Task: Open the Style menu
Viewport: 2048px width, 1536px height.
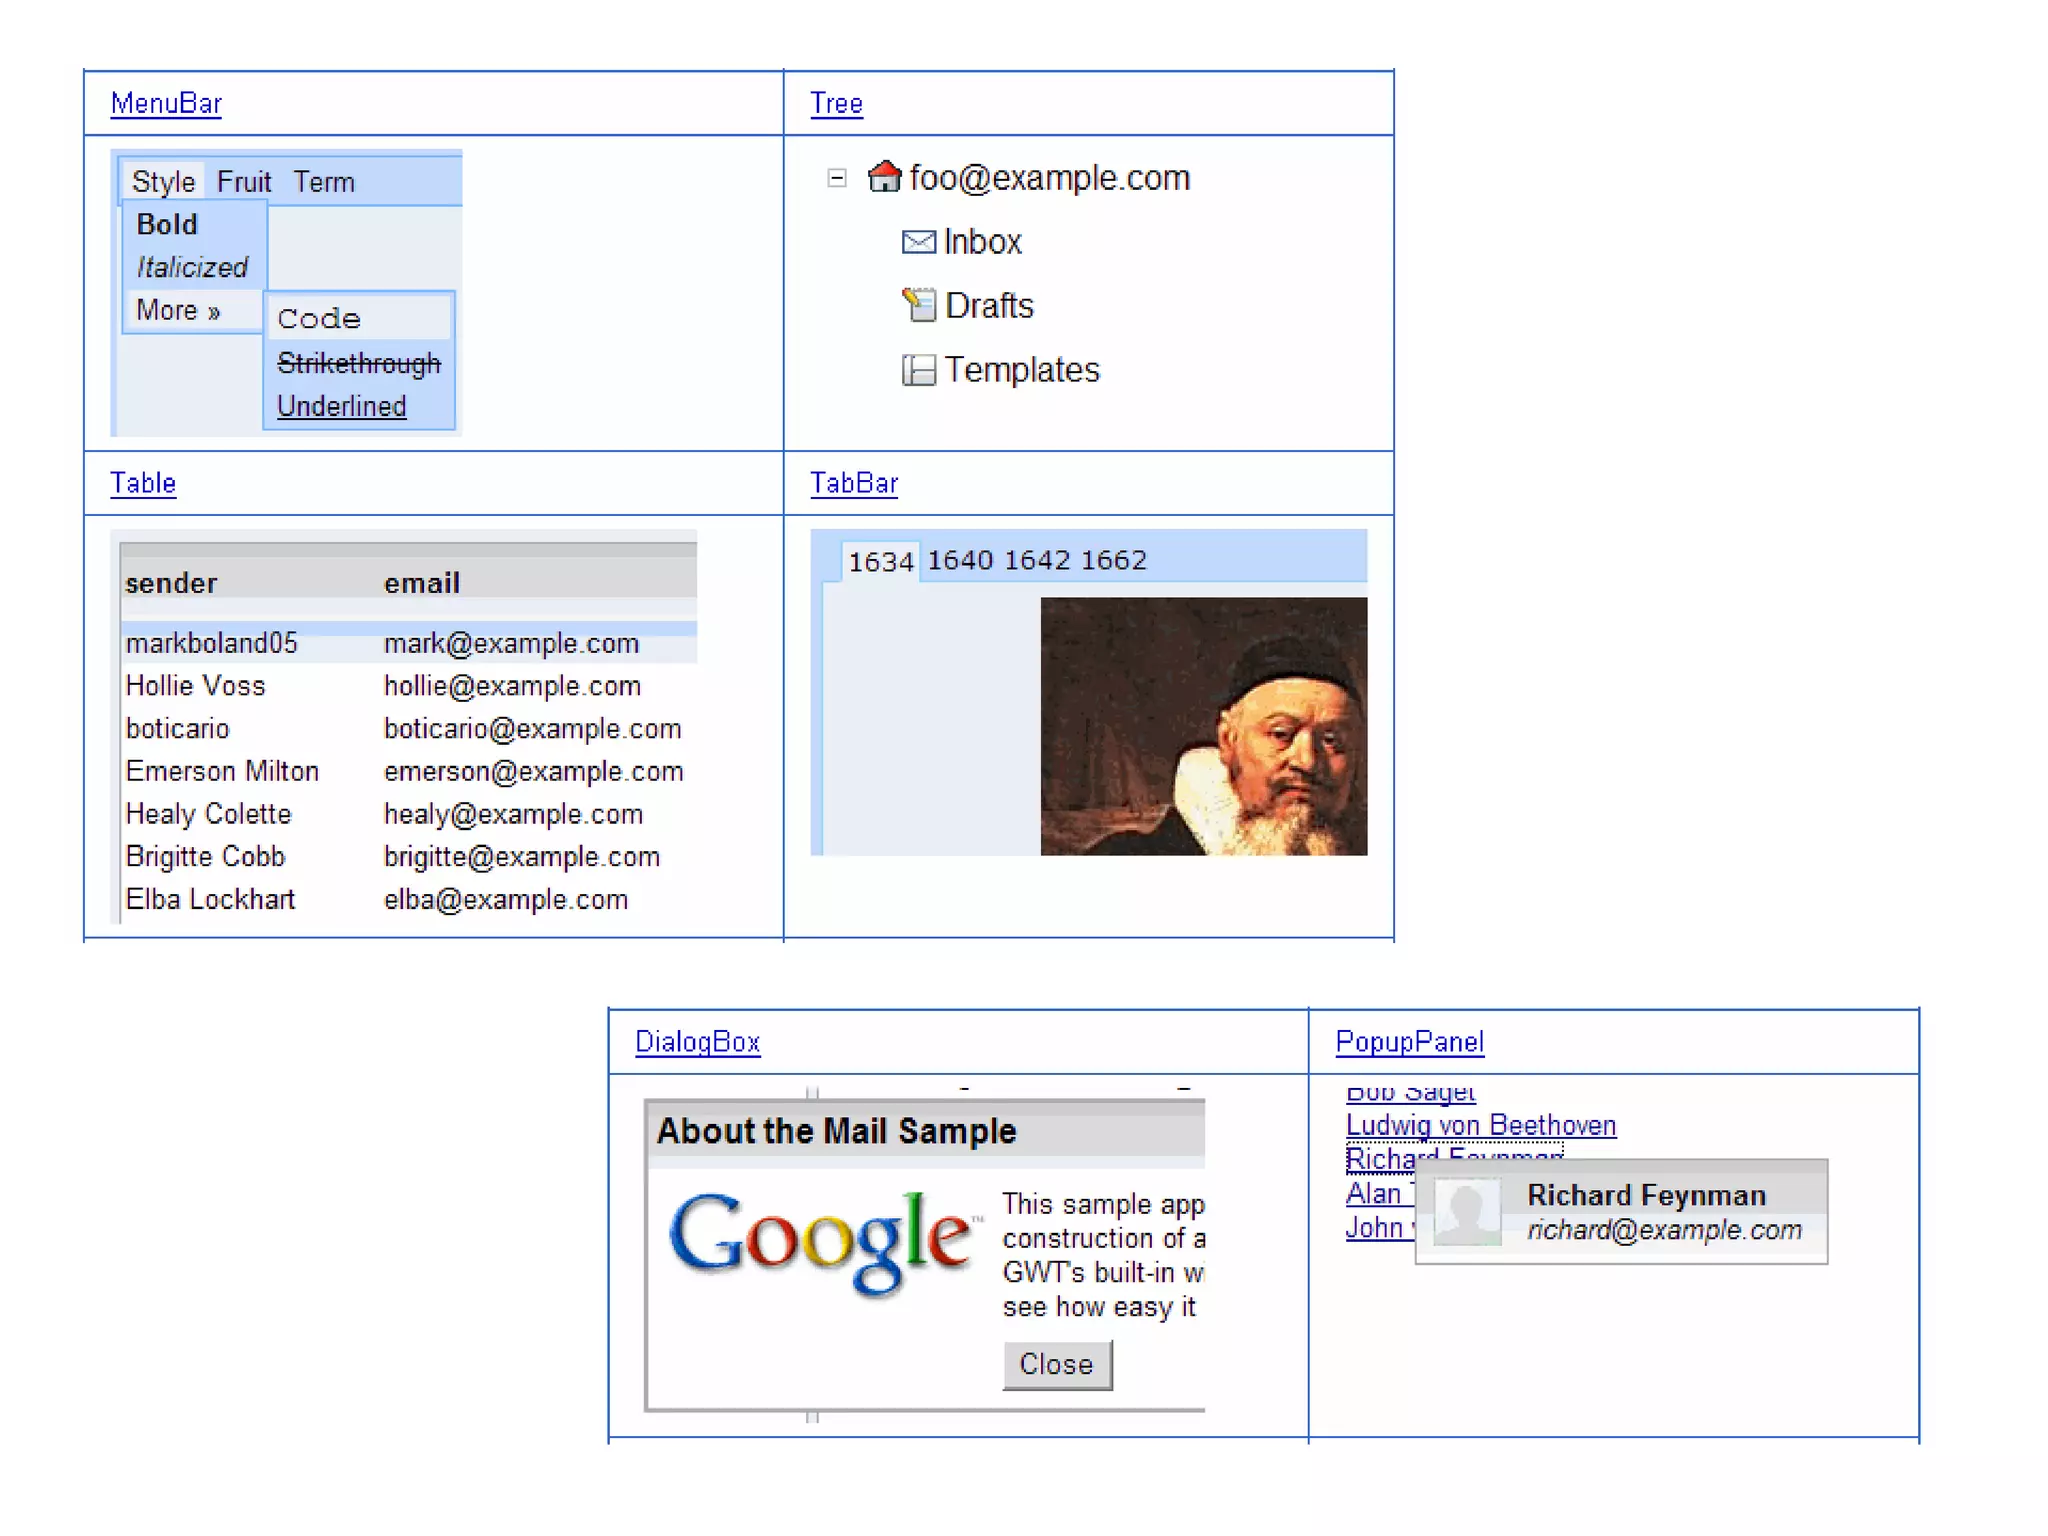Action: [x=163, y=182]
